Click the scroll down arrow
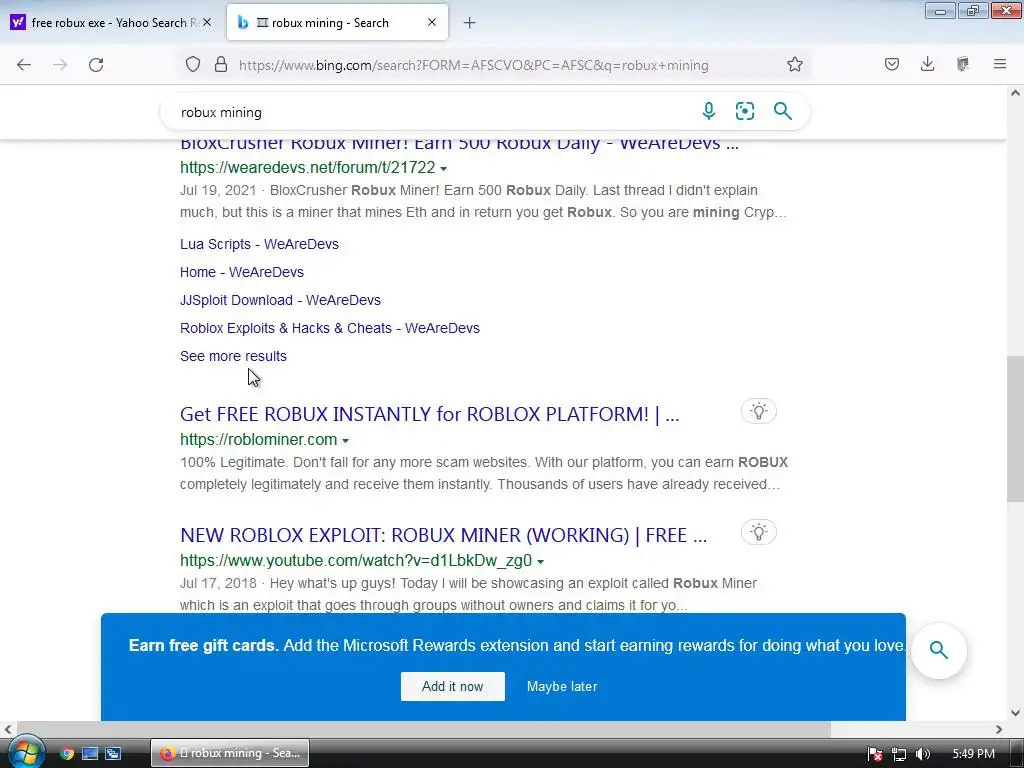The width and height of the screenshot is (1024, 768). pyautogui.click(x=1015, y=713)
